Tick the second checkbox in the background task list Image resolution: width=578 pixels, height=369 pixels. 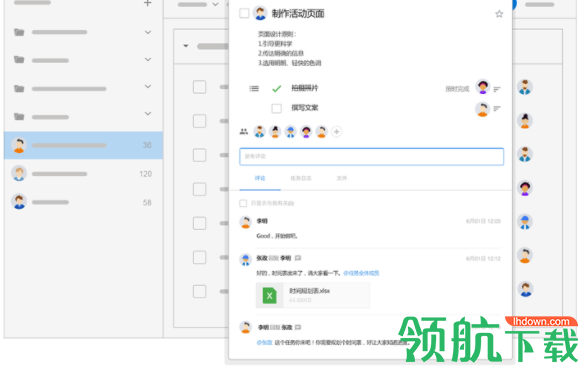[x=199, y=121]
